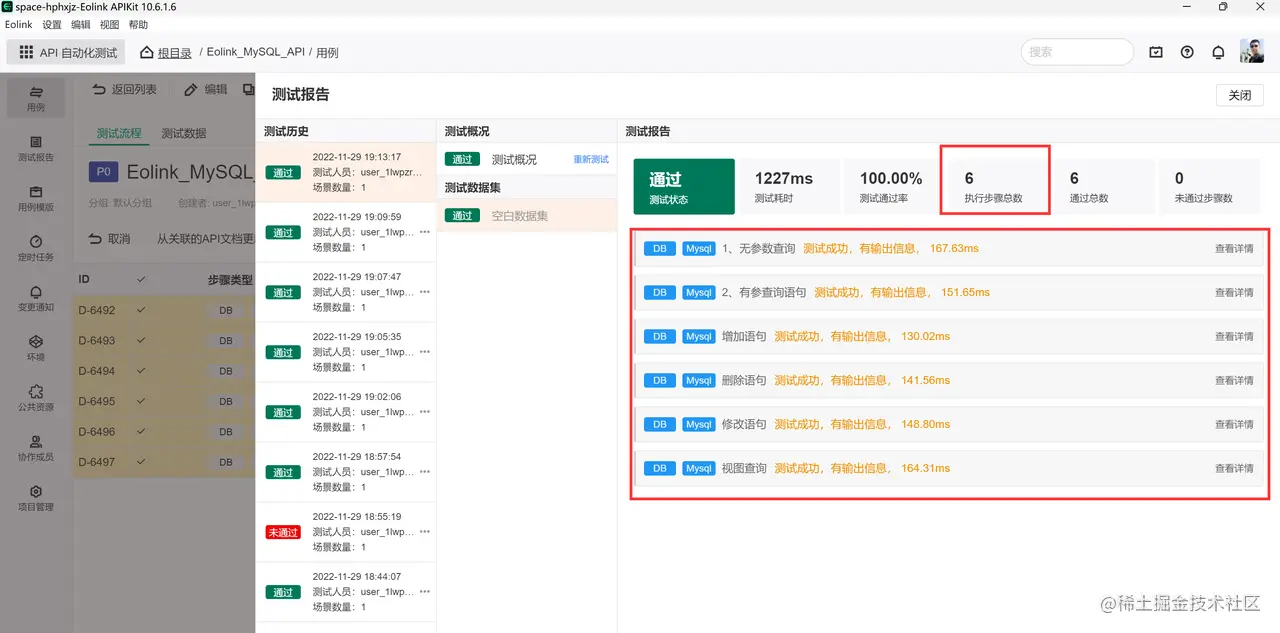
Task: Toggle the check mark in row D-6496
Action: click(141, 432)
